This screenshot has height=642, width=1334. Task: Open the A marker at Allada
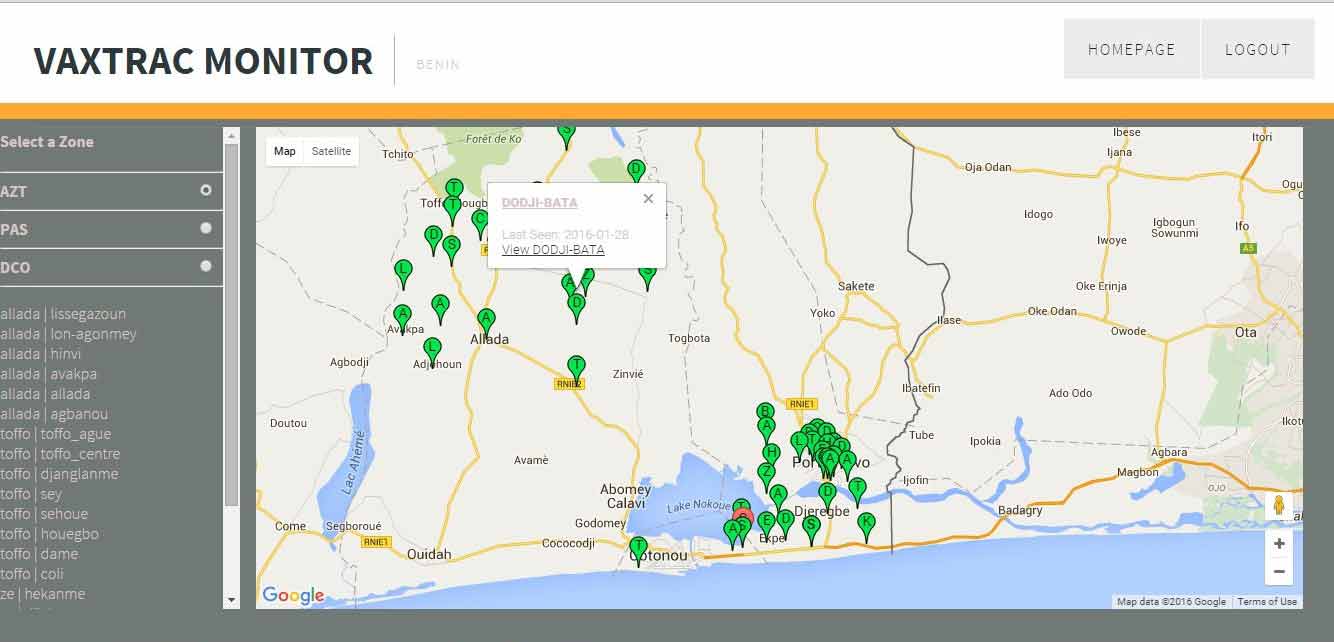(486, 321)
